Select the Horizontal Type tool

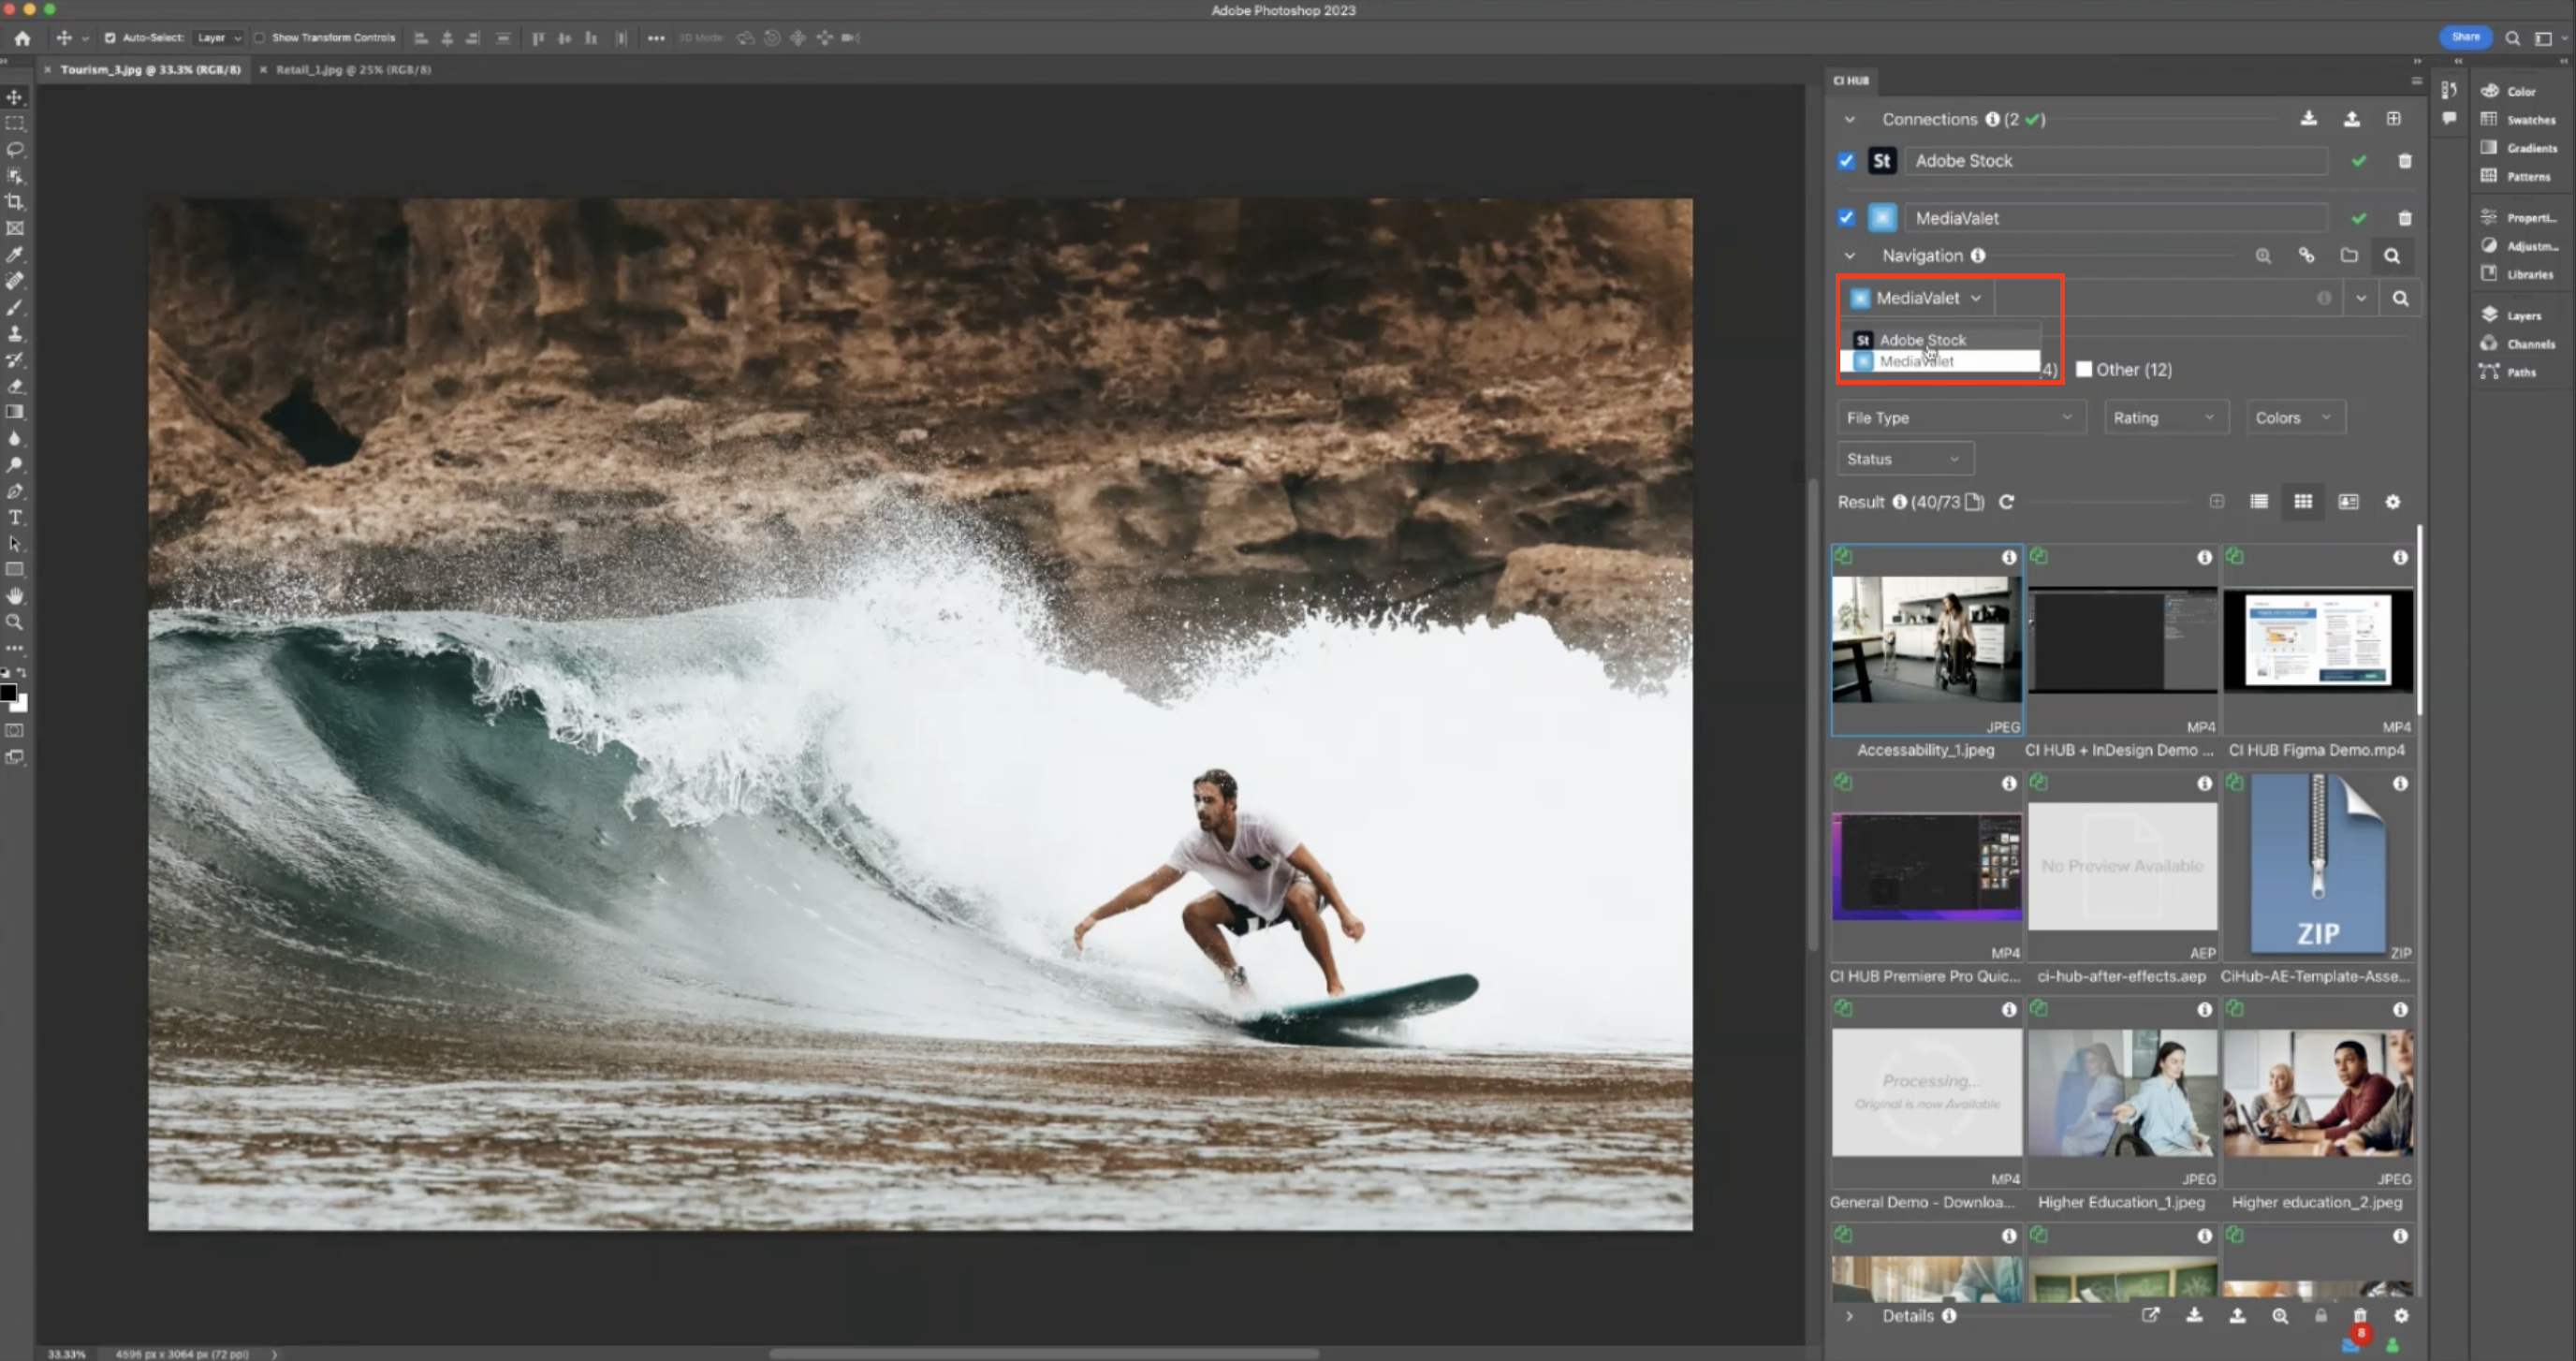click(15, 517)
